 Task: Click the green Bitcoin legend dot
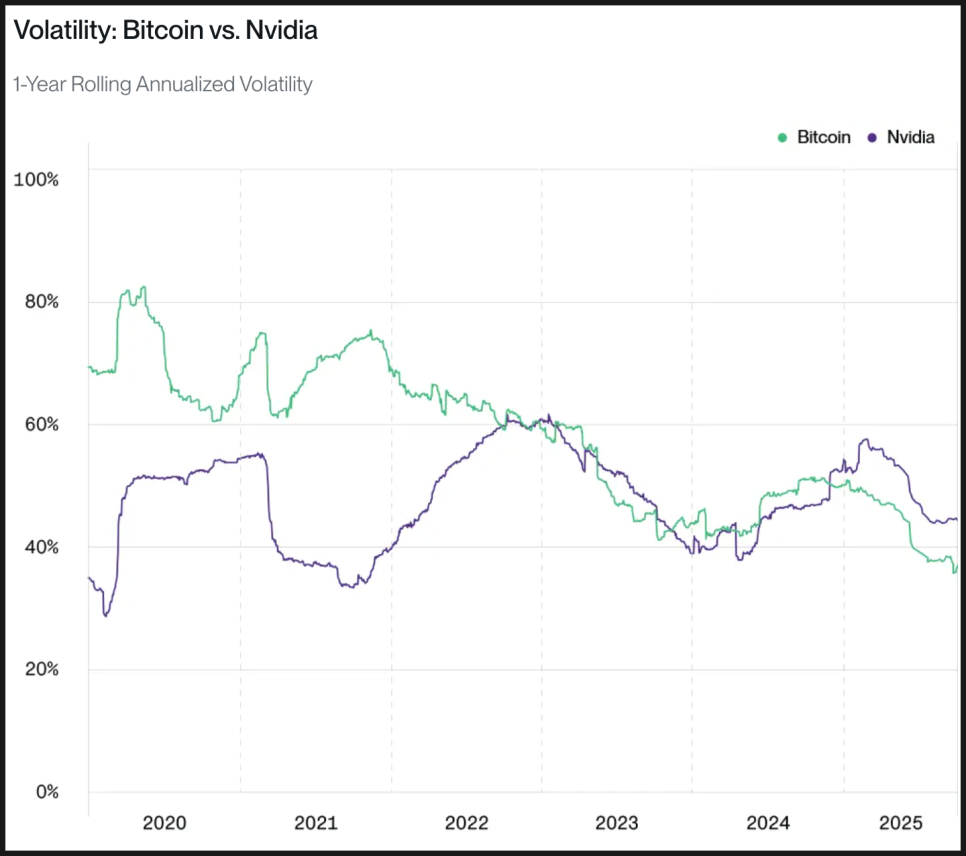point(783,137)
